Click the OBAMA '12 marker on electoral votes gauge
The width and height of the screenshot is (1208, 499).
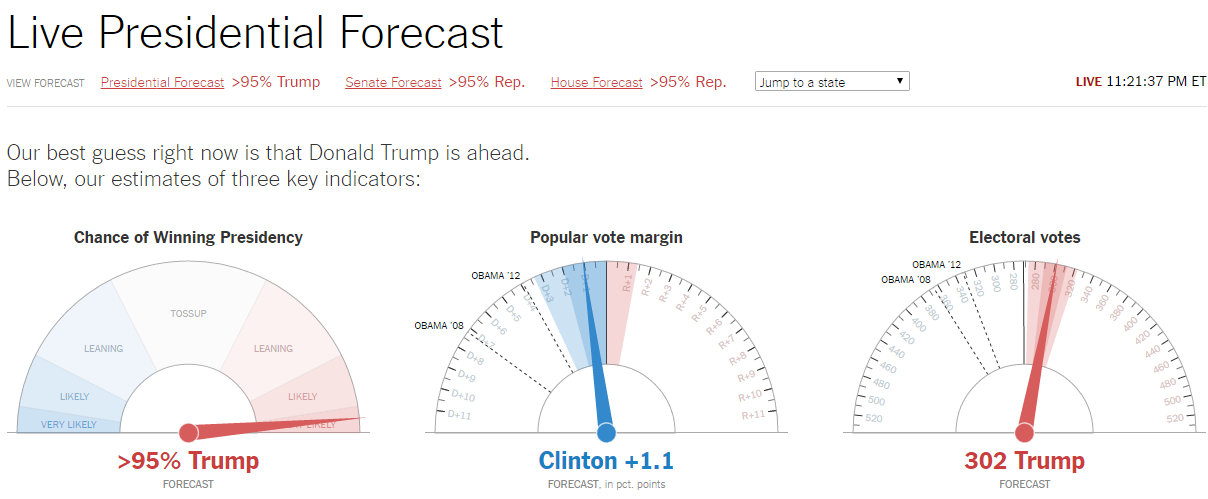(936, 265)
